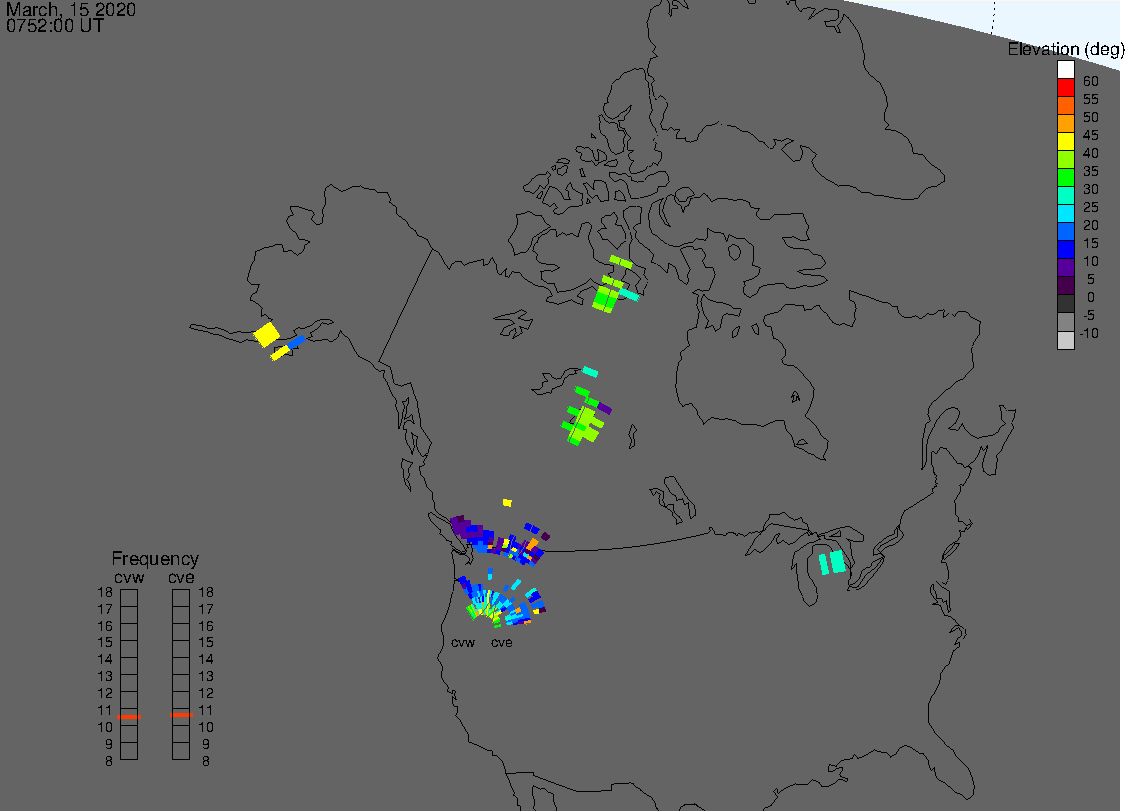The width and height of the screenshot is (1125, 811).
Task: Click frequency number '14' right of cve bar
Action: [206, 660]
